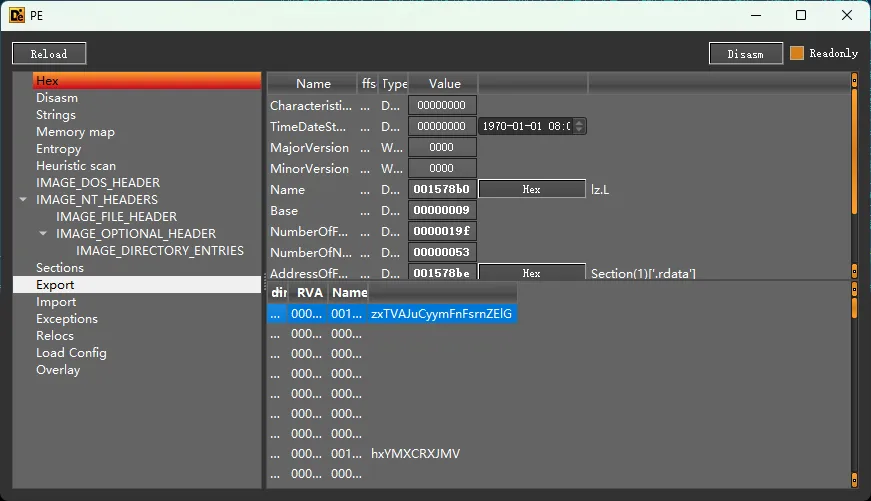
Task: Select Disasm in the sidebar tree
Action: tap(57, 98)
